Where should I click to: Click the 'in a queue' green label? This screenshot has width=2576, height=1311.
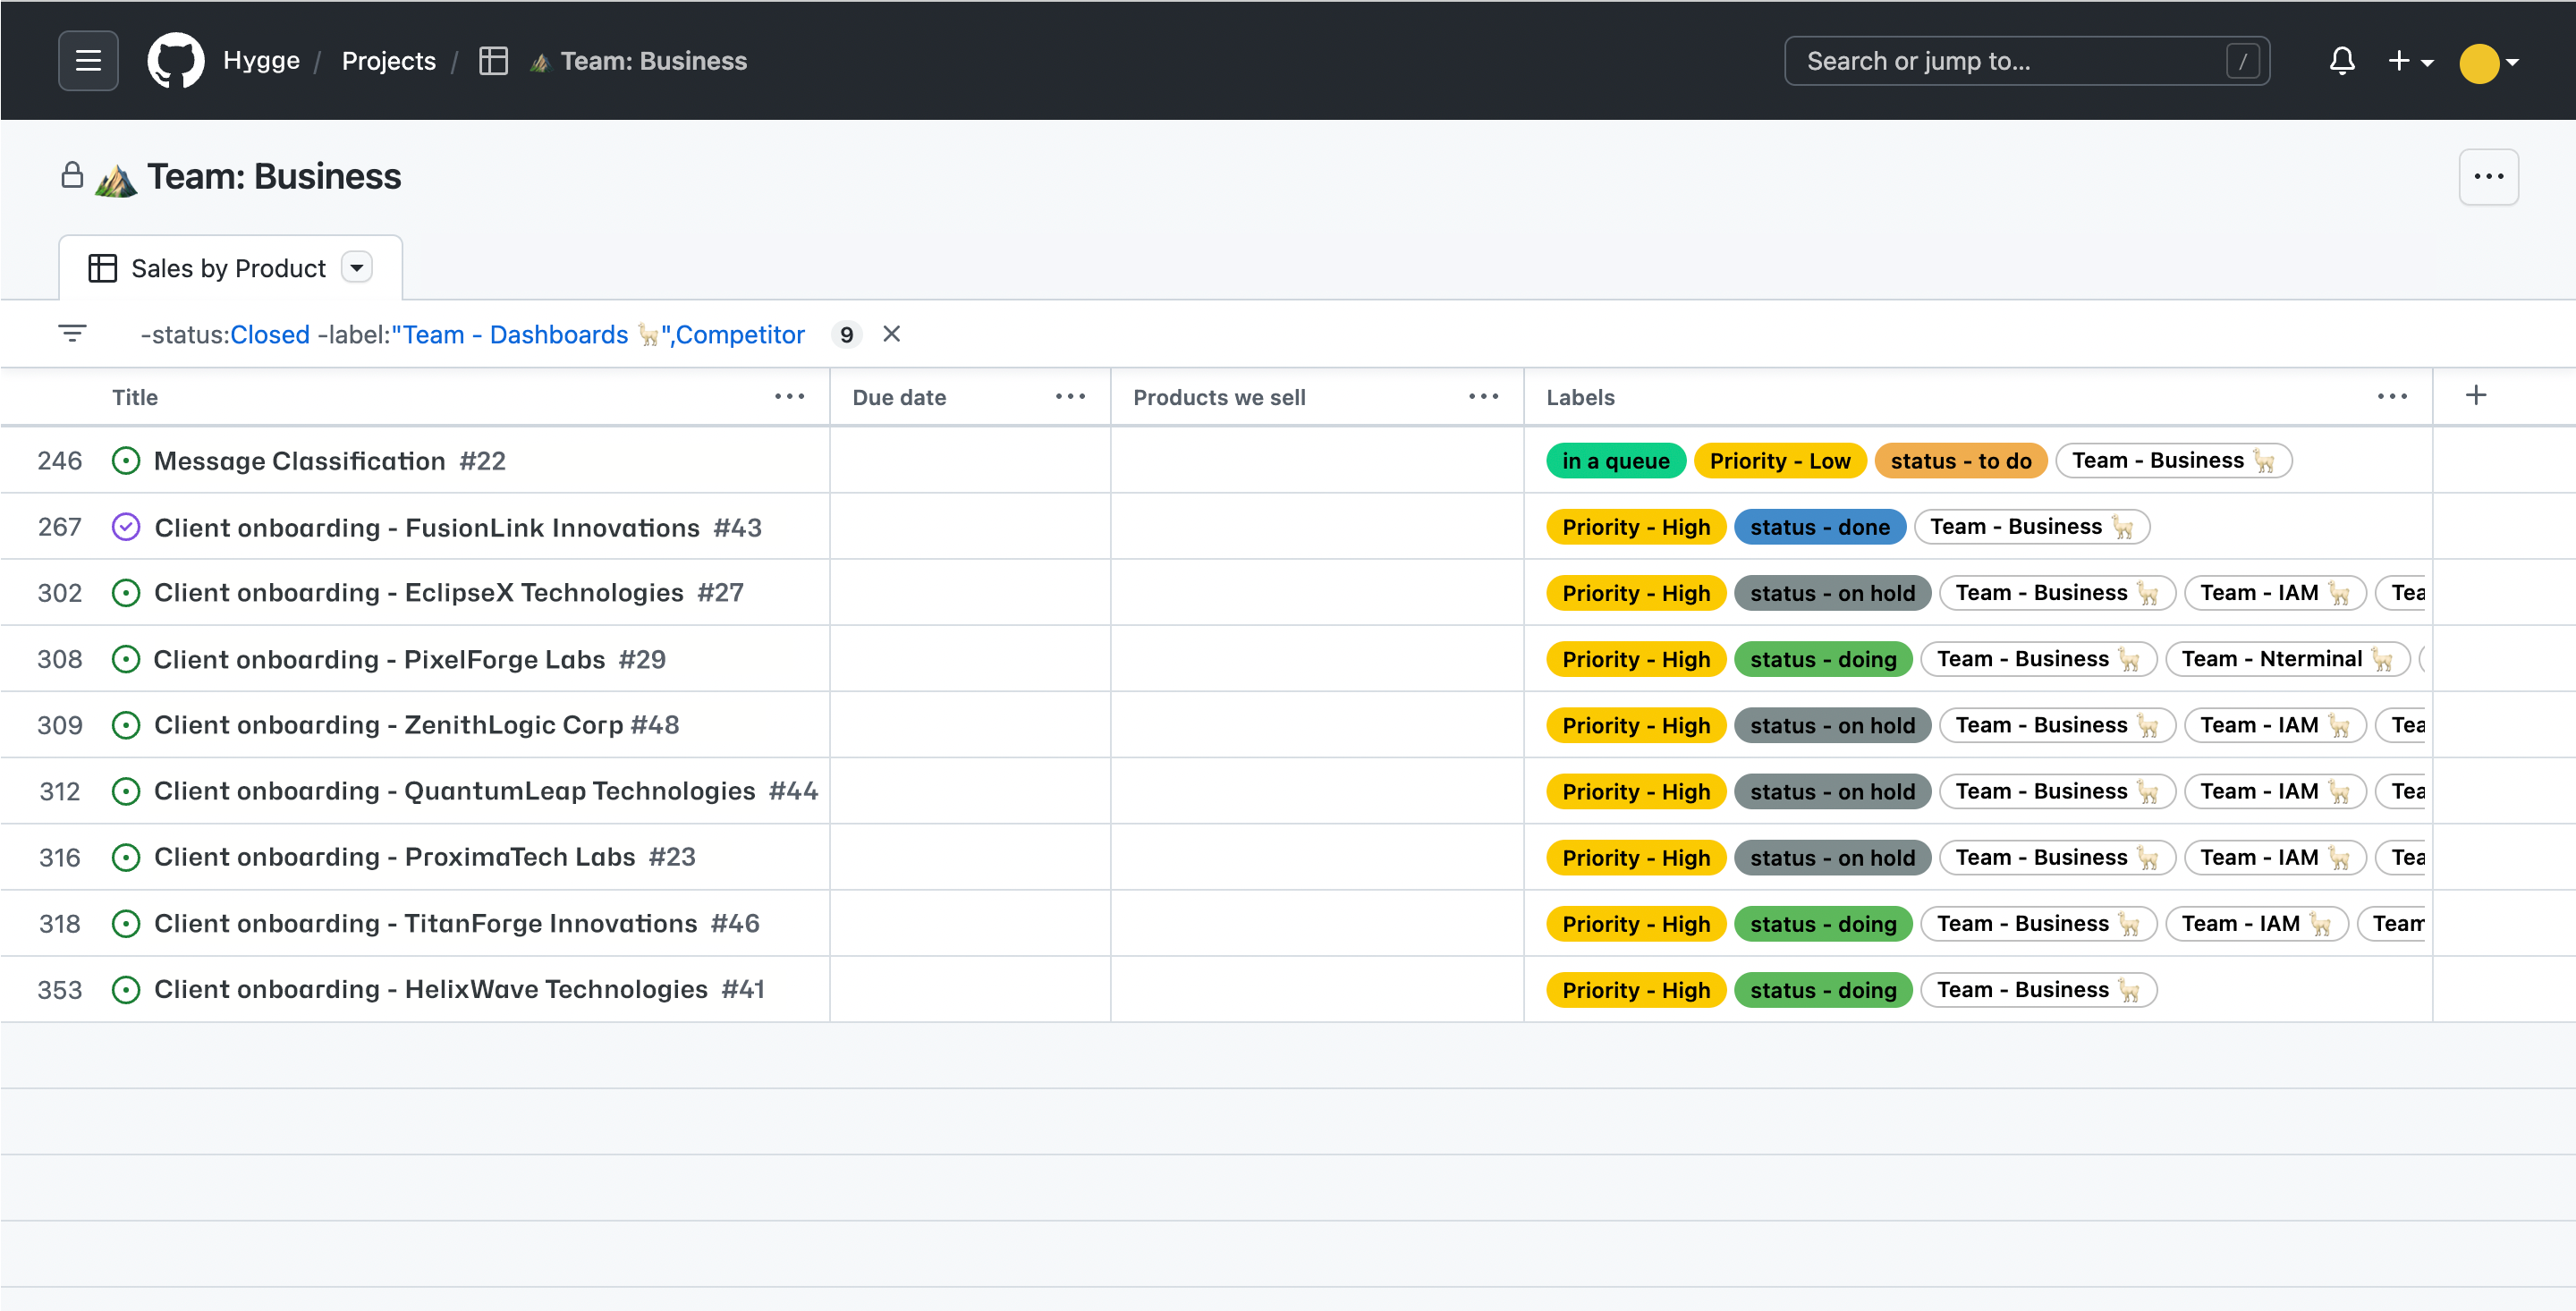1616,461
